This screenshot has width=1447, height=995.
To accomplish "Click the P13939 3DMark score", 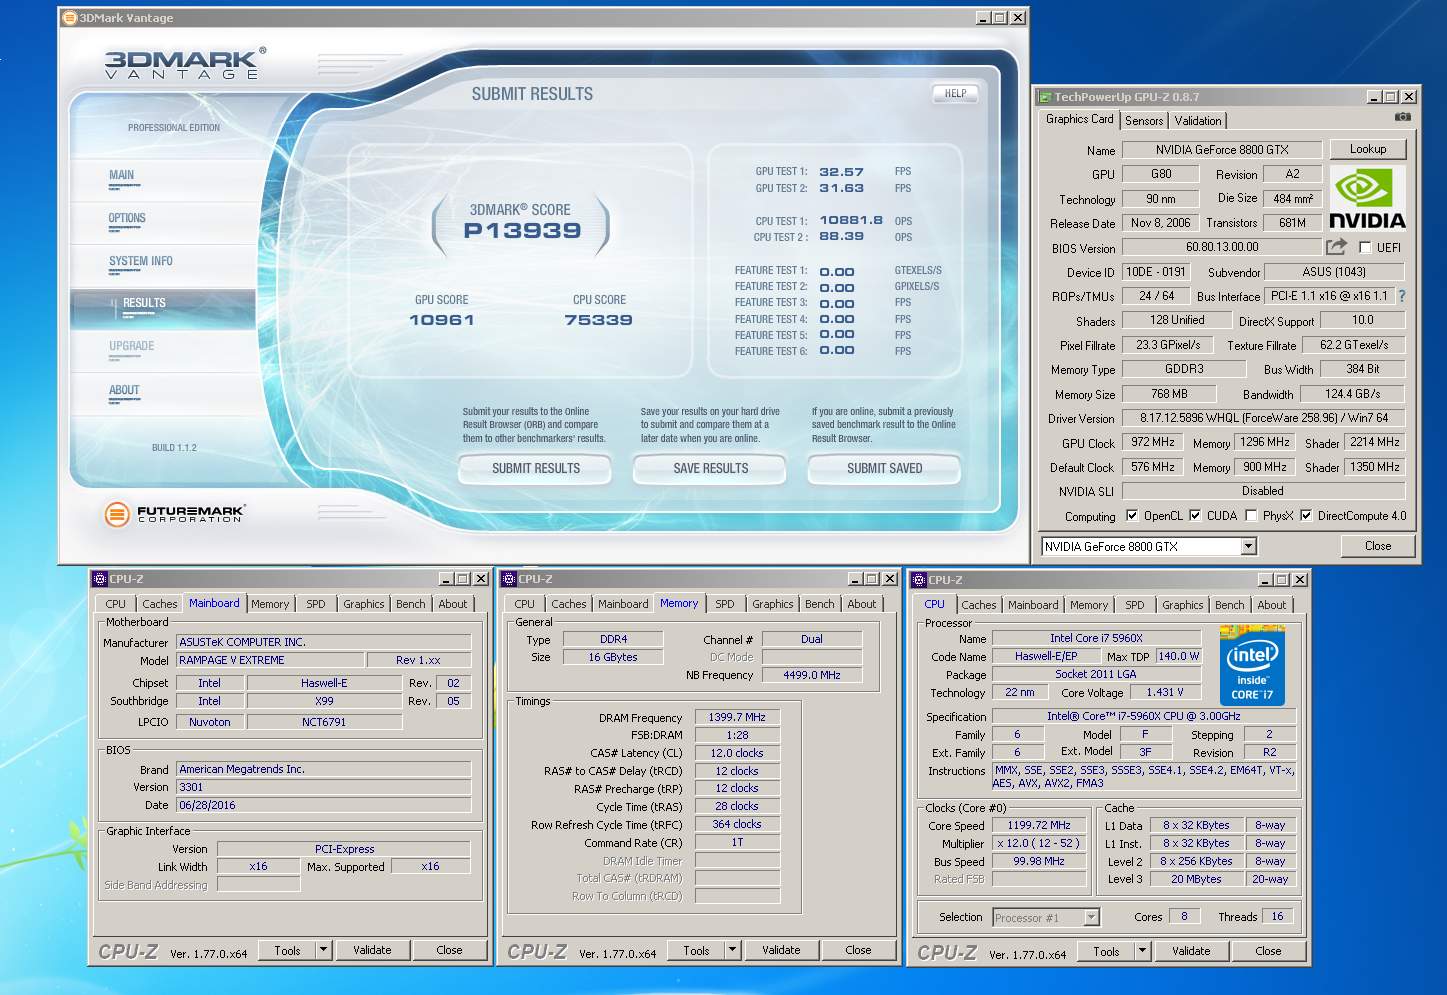I will click(521, 231).
